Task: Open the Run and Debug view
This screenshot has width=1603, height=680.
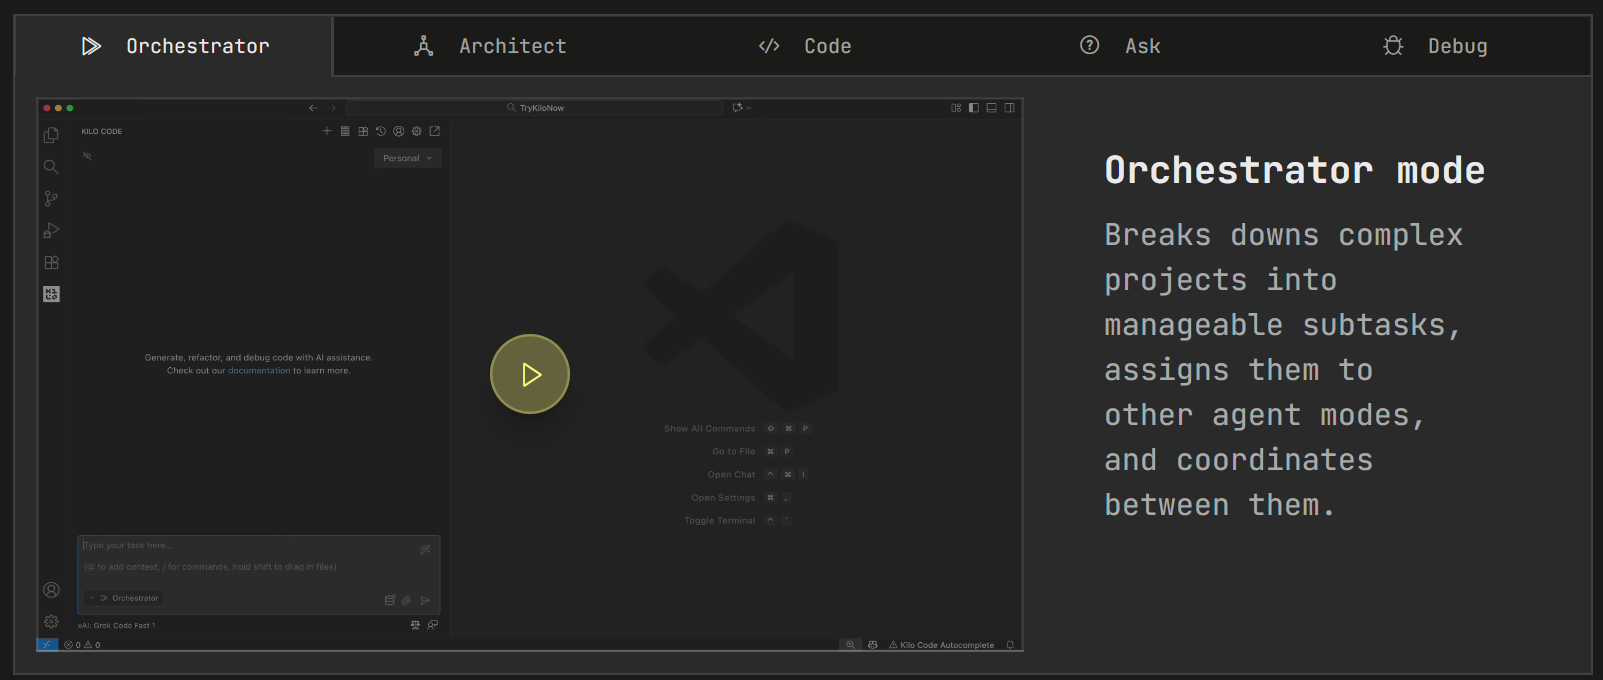Action: [51, 230]
